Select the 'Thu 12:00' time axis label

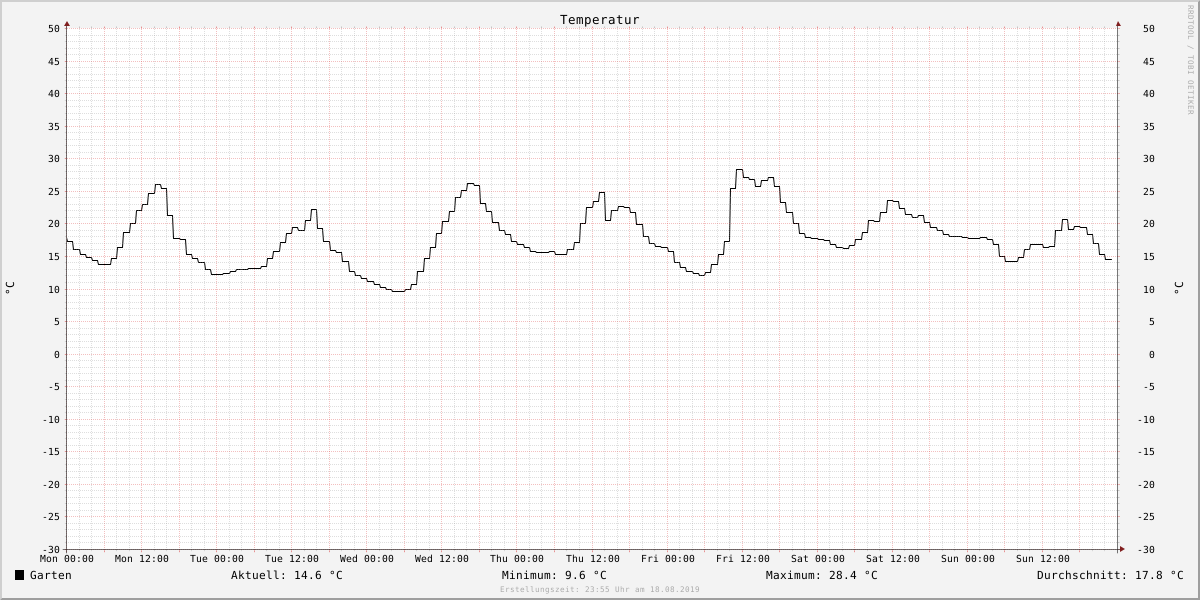593,559
